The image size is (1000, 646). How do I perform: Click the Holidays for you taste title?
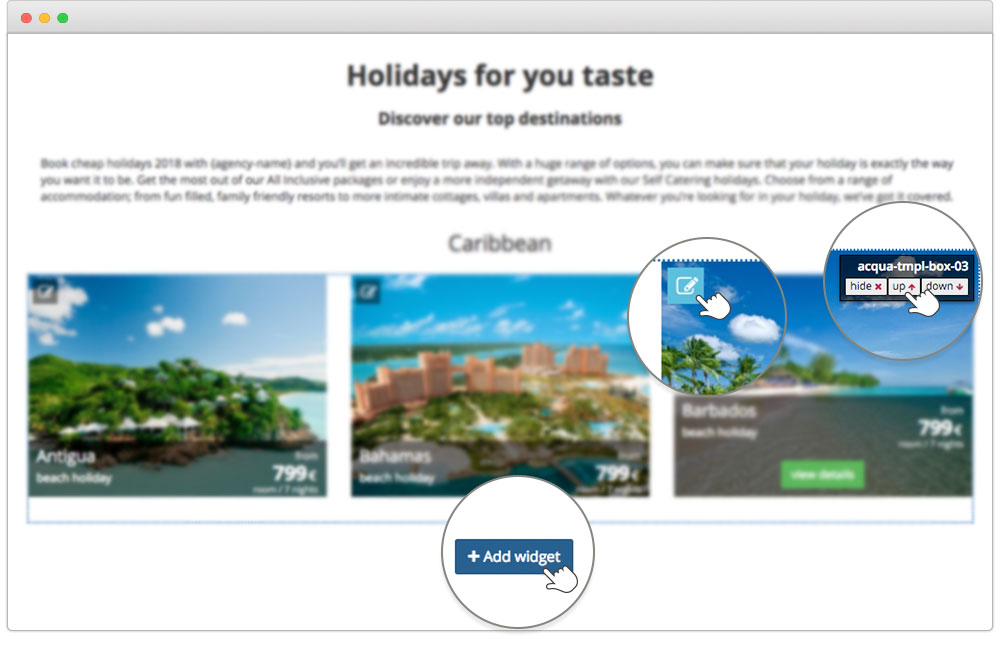[500, 75]
